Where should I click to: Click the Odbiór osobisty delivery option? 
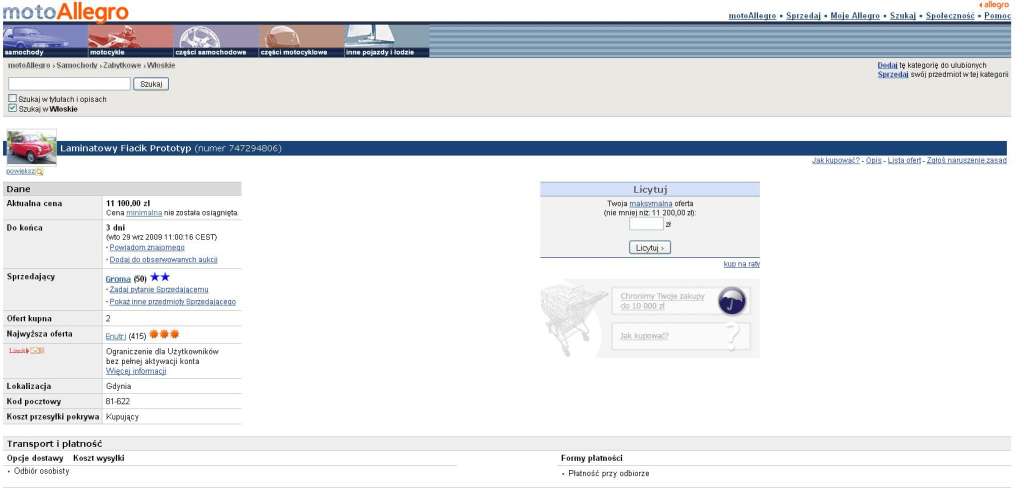41,471
